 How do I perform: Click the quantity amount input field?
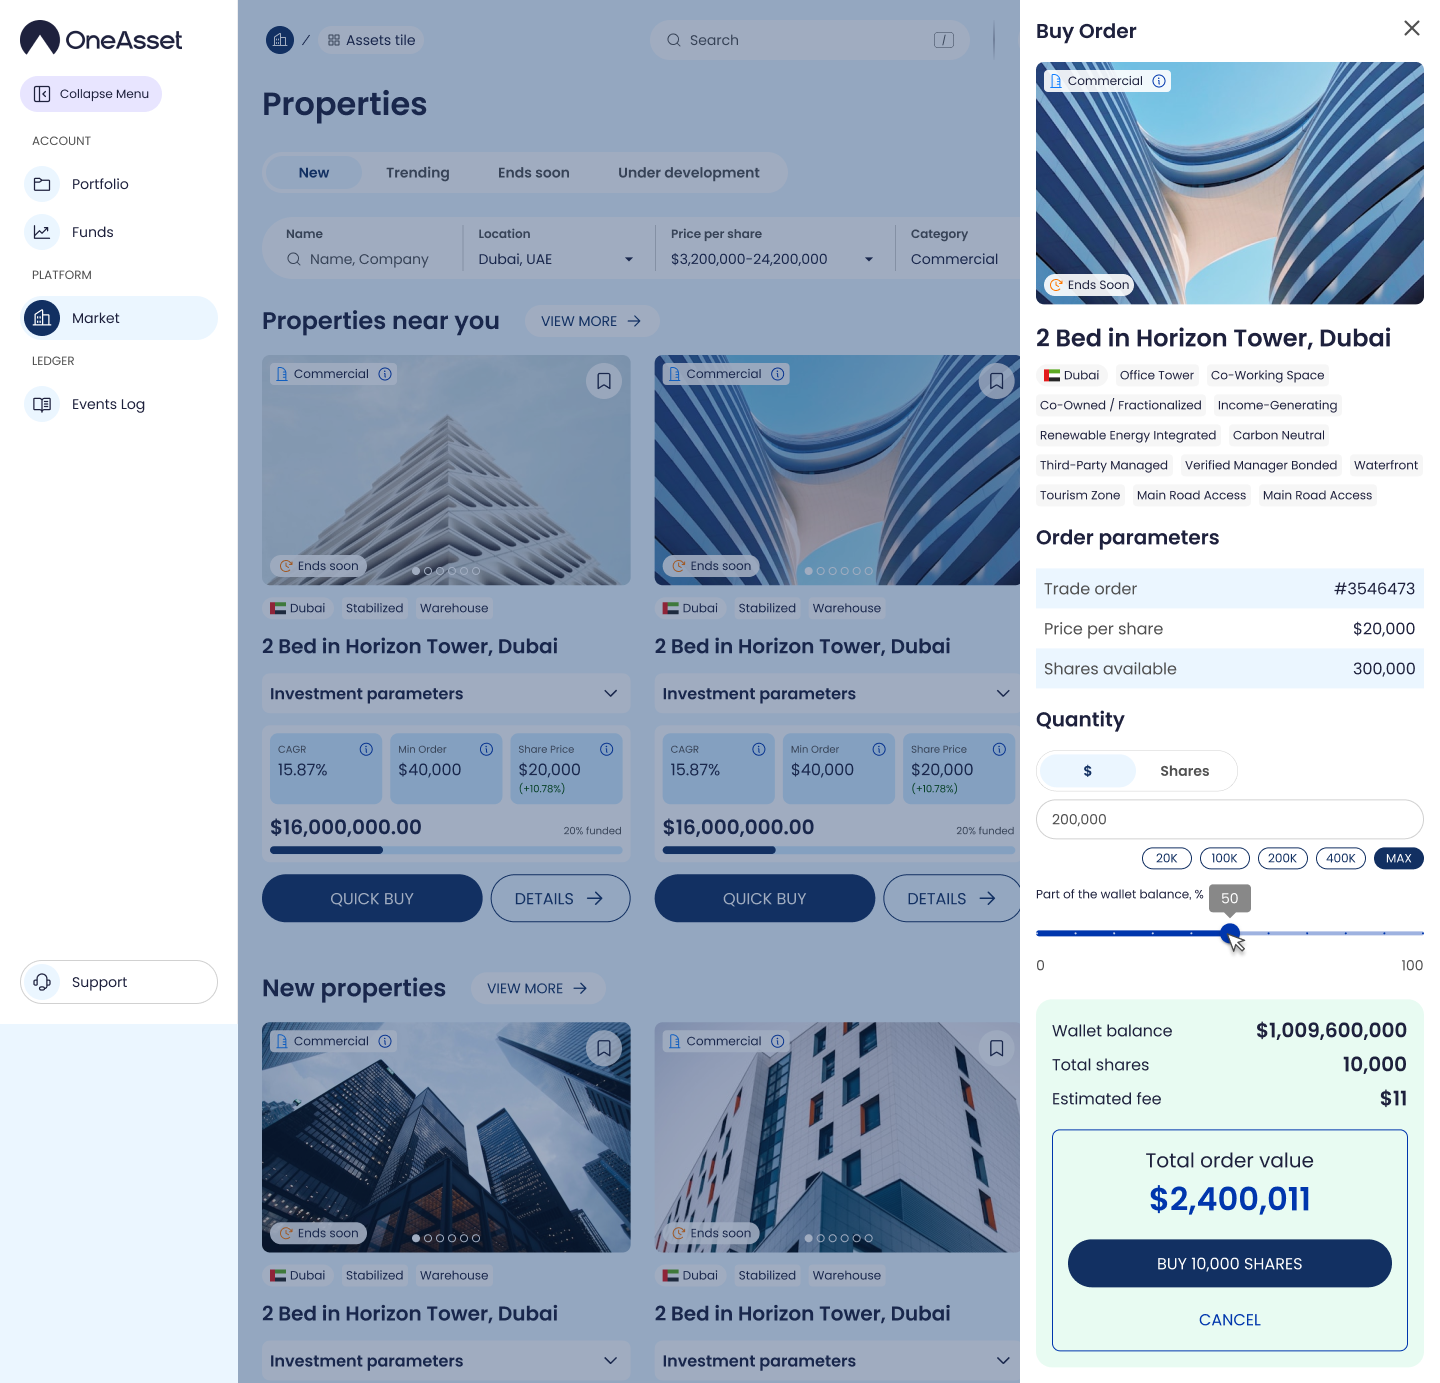tap(1229, 819)
